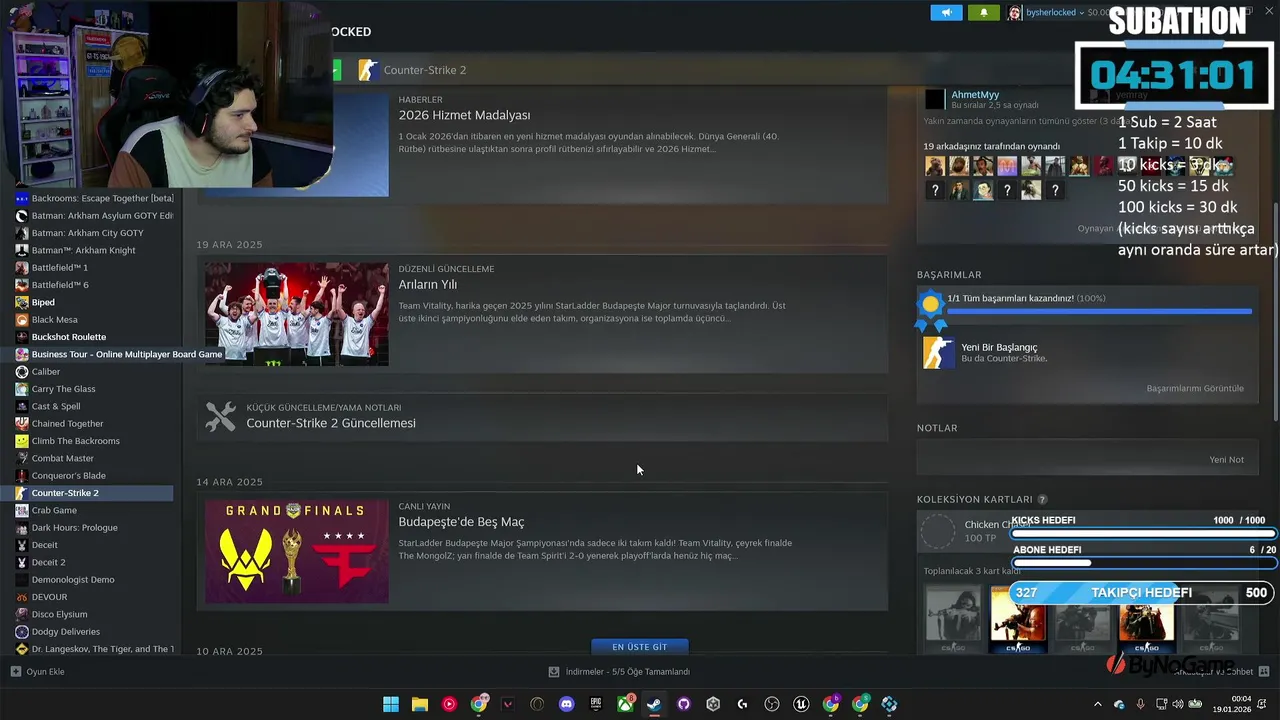Open the green notification bell
The width and height of the screenshot is (1280, 720).
pyautogui.click(x=984, y=13)
